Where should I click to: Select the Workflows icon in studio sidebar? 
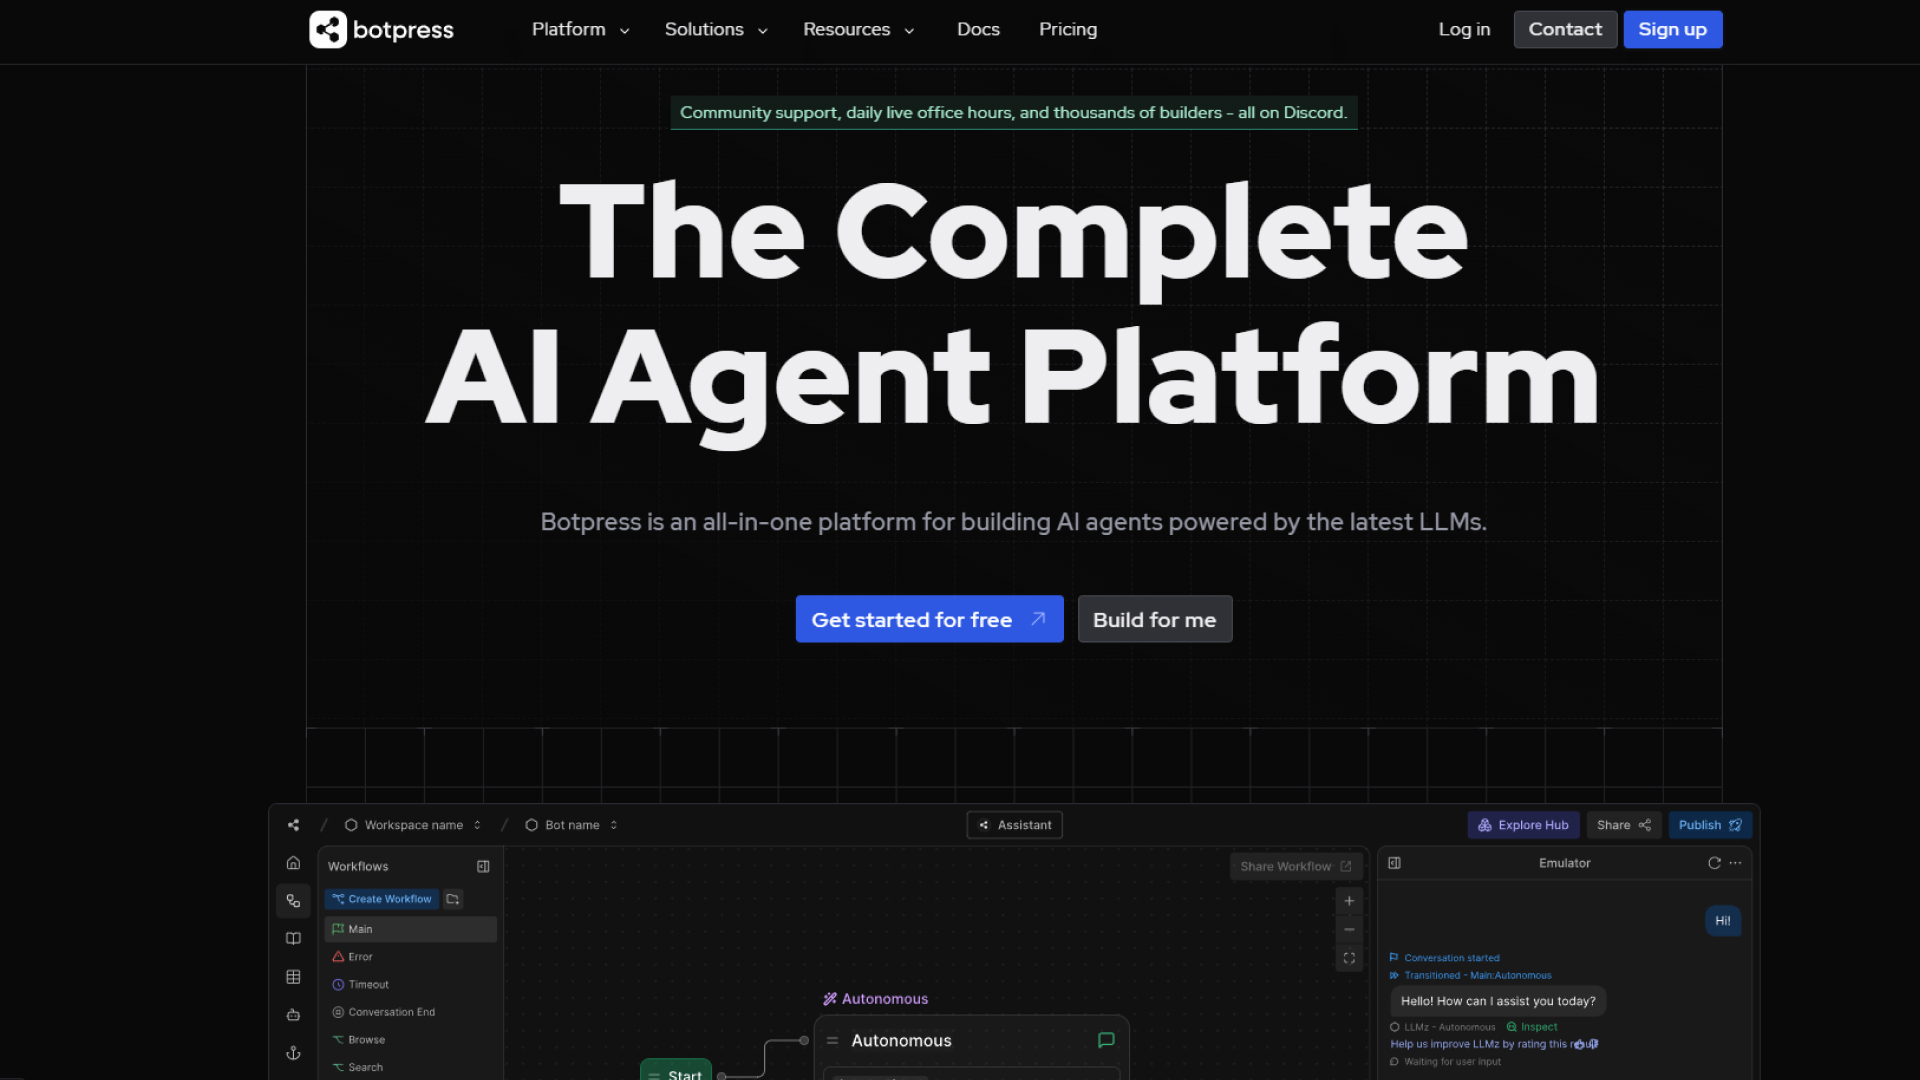click(293, 901)
